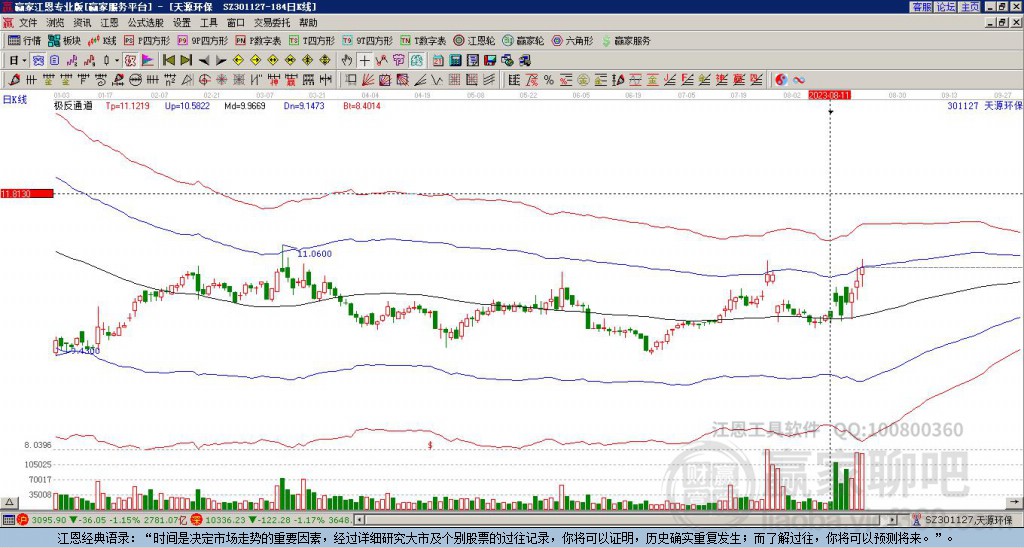The image size is (1024, 548).
Task: Select the red pencil drawing tool
Action: coord(13,80)
